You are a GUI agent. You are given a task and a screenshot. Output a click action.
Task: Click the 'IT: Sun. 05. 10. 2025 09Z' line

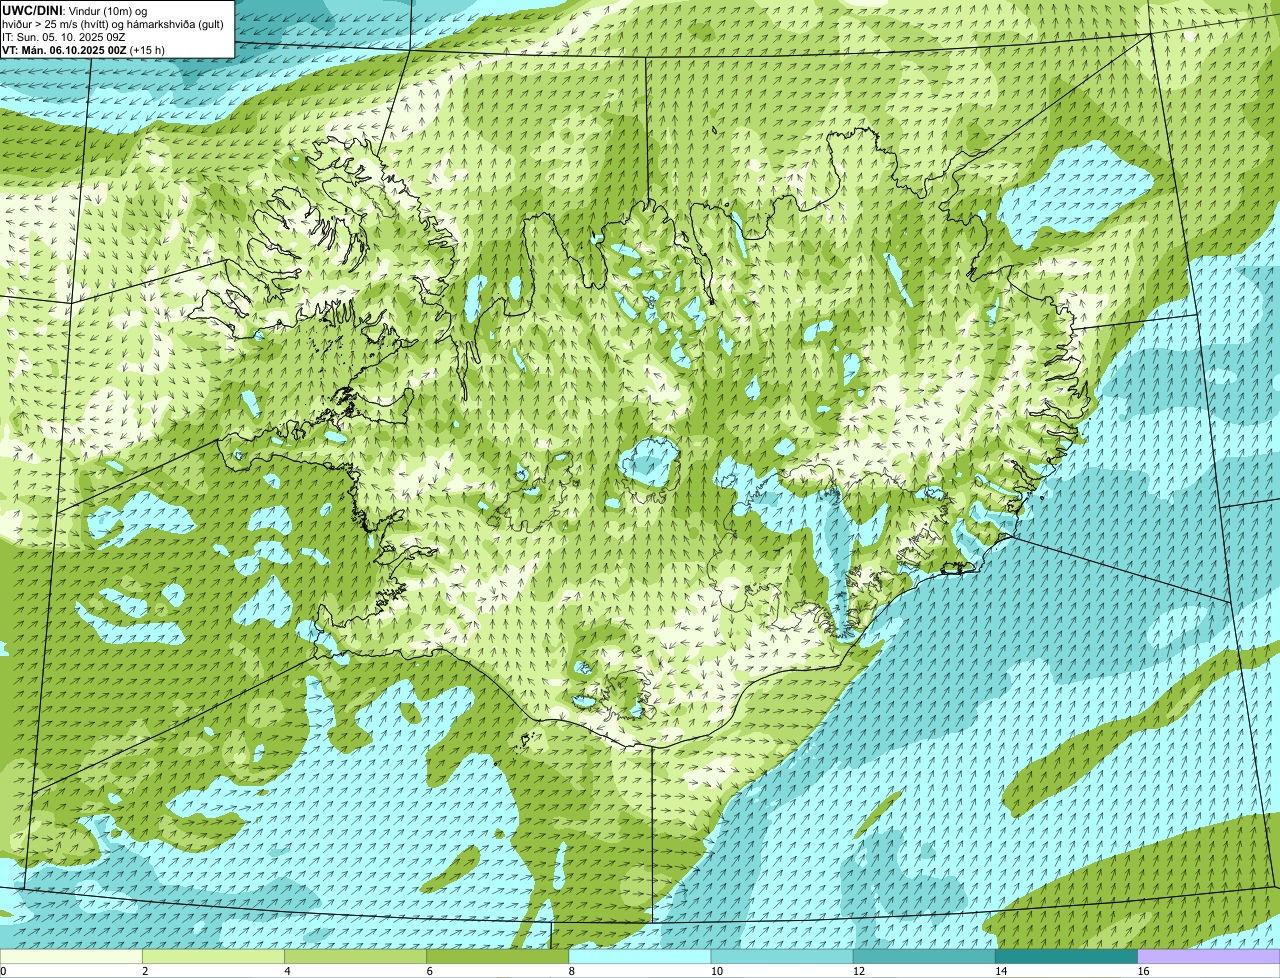tap(64, 37)
